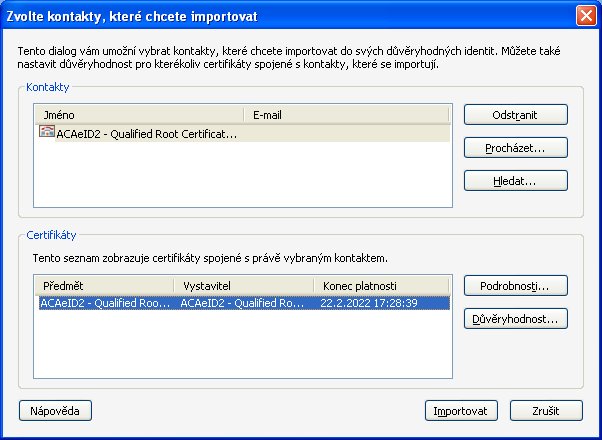602x440 pixels.
Task: Click the issuer cell ACAeID2 - Qualified Ro...
Action: click(242, 303)
